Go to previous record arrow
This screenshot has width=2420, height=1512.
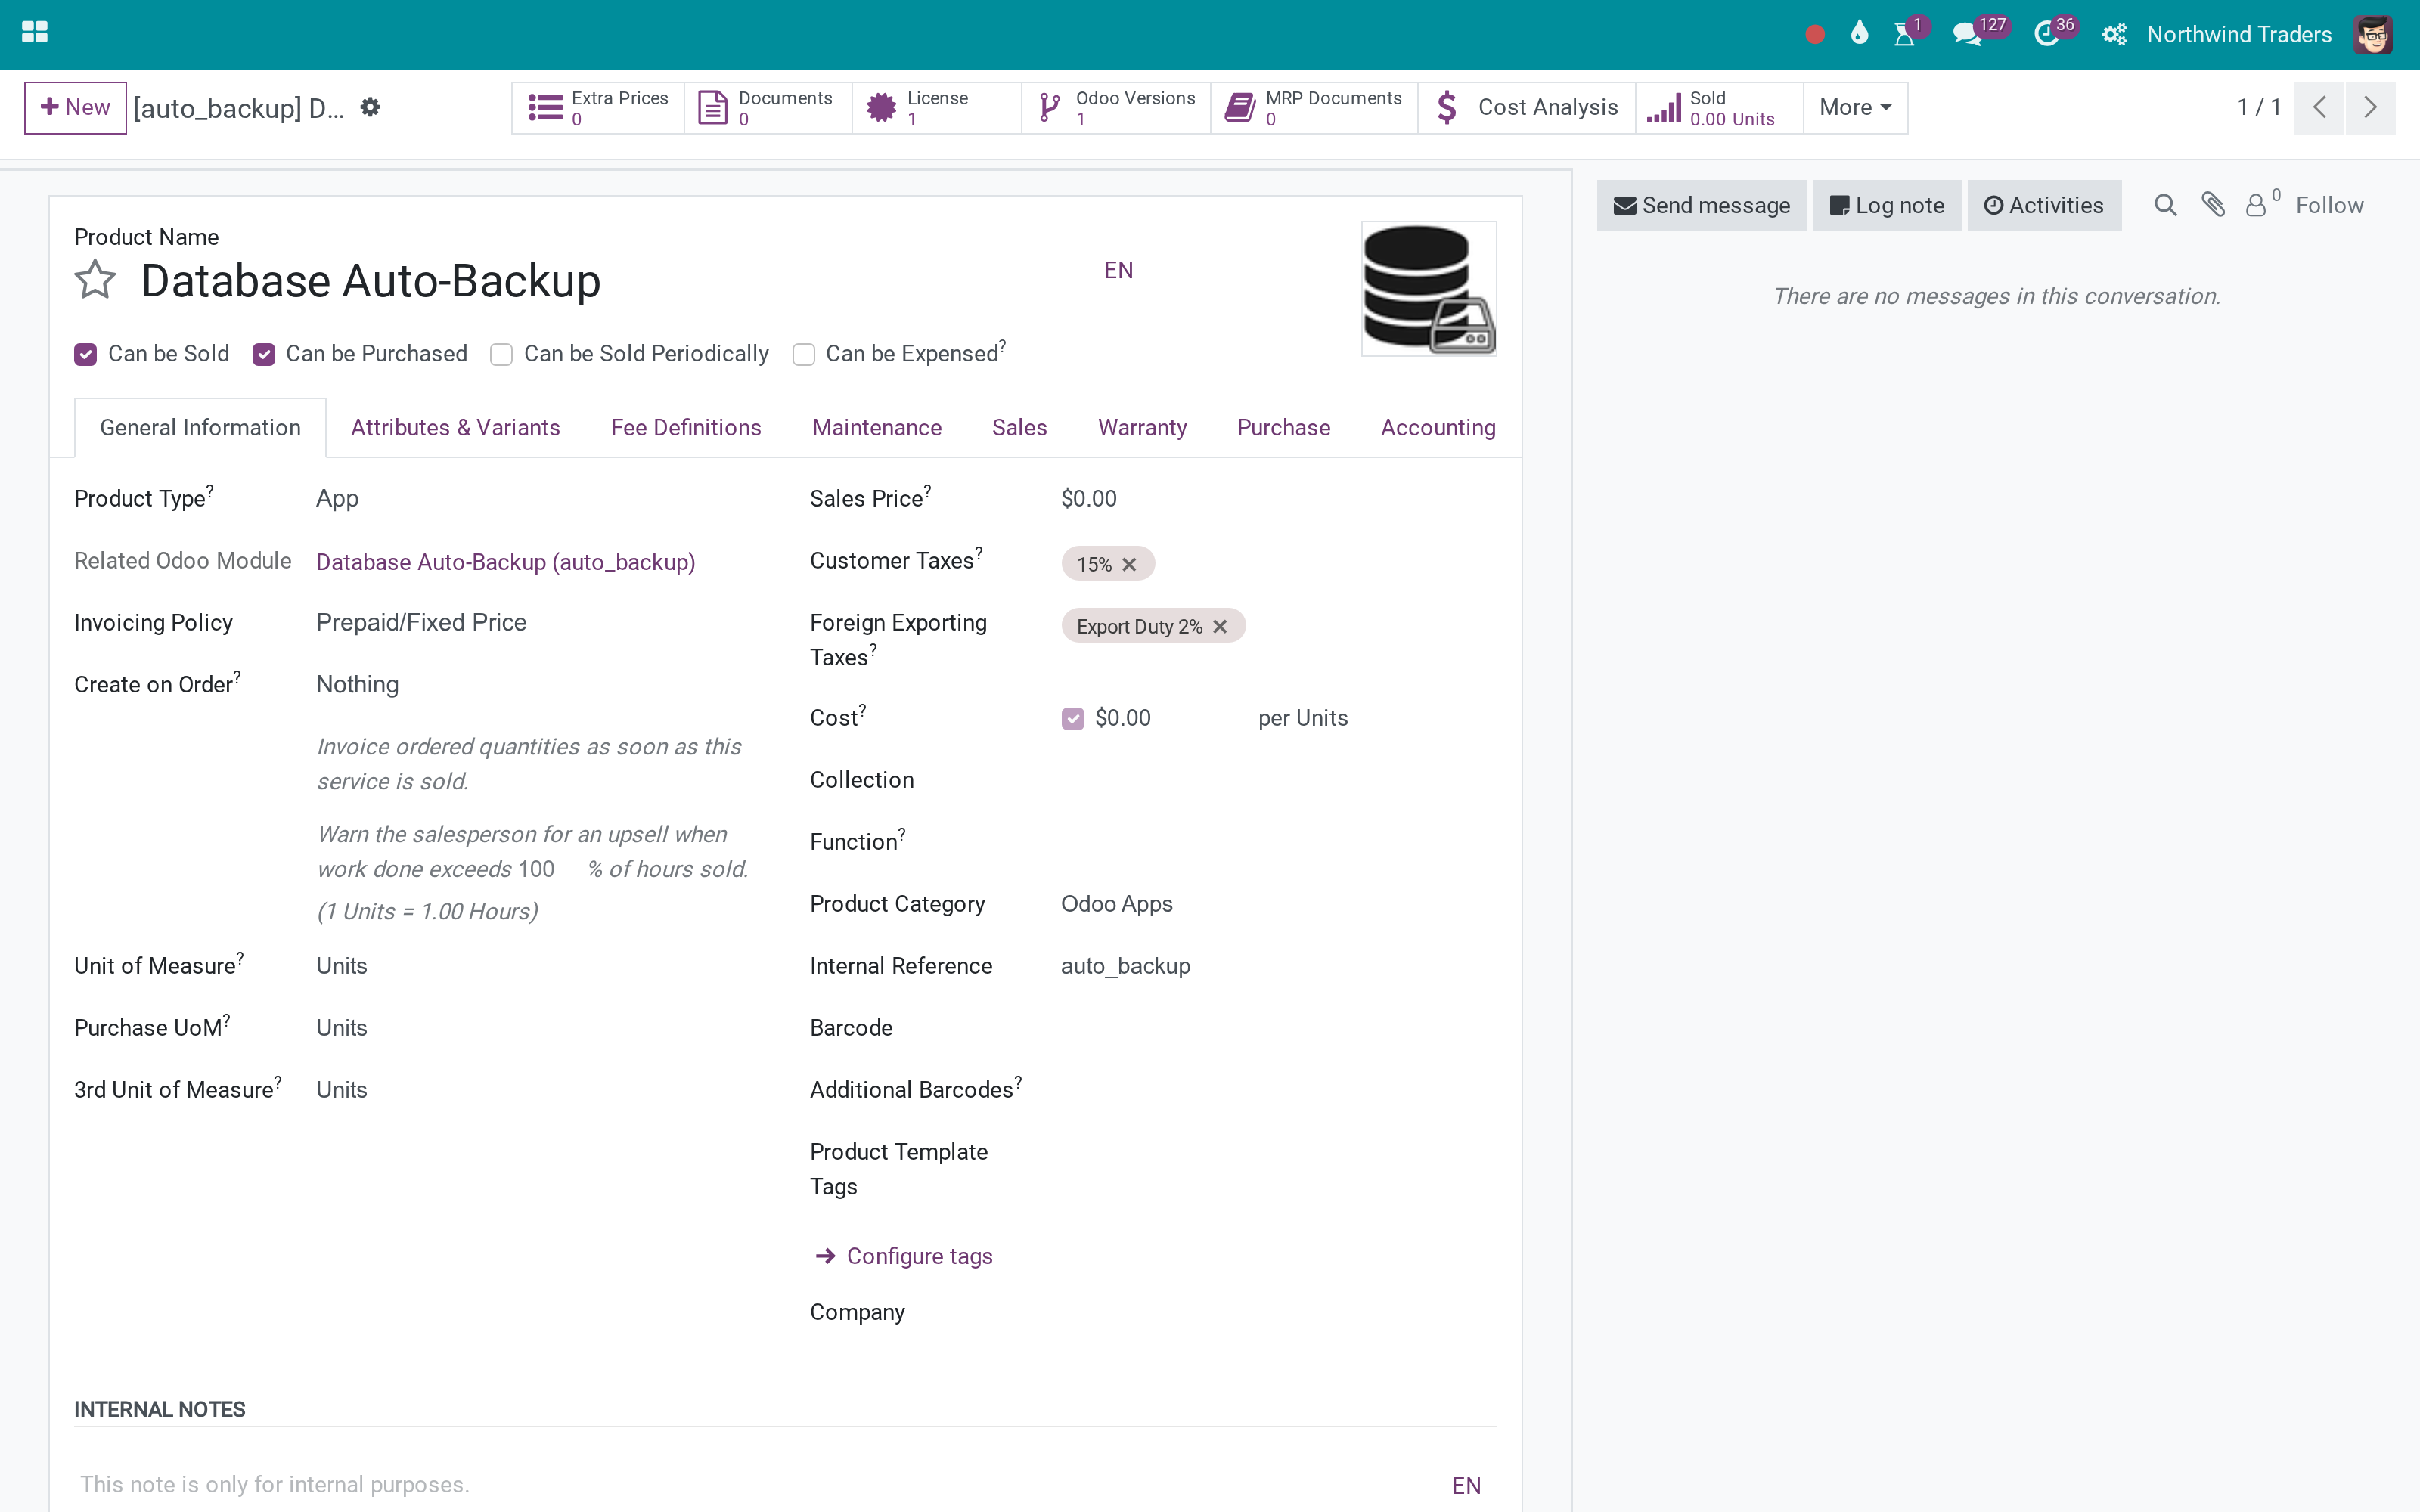[x=2319, y=107]
